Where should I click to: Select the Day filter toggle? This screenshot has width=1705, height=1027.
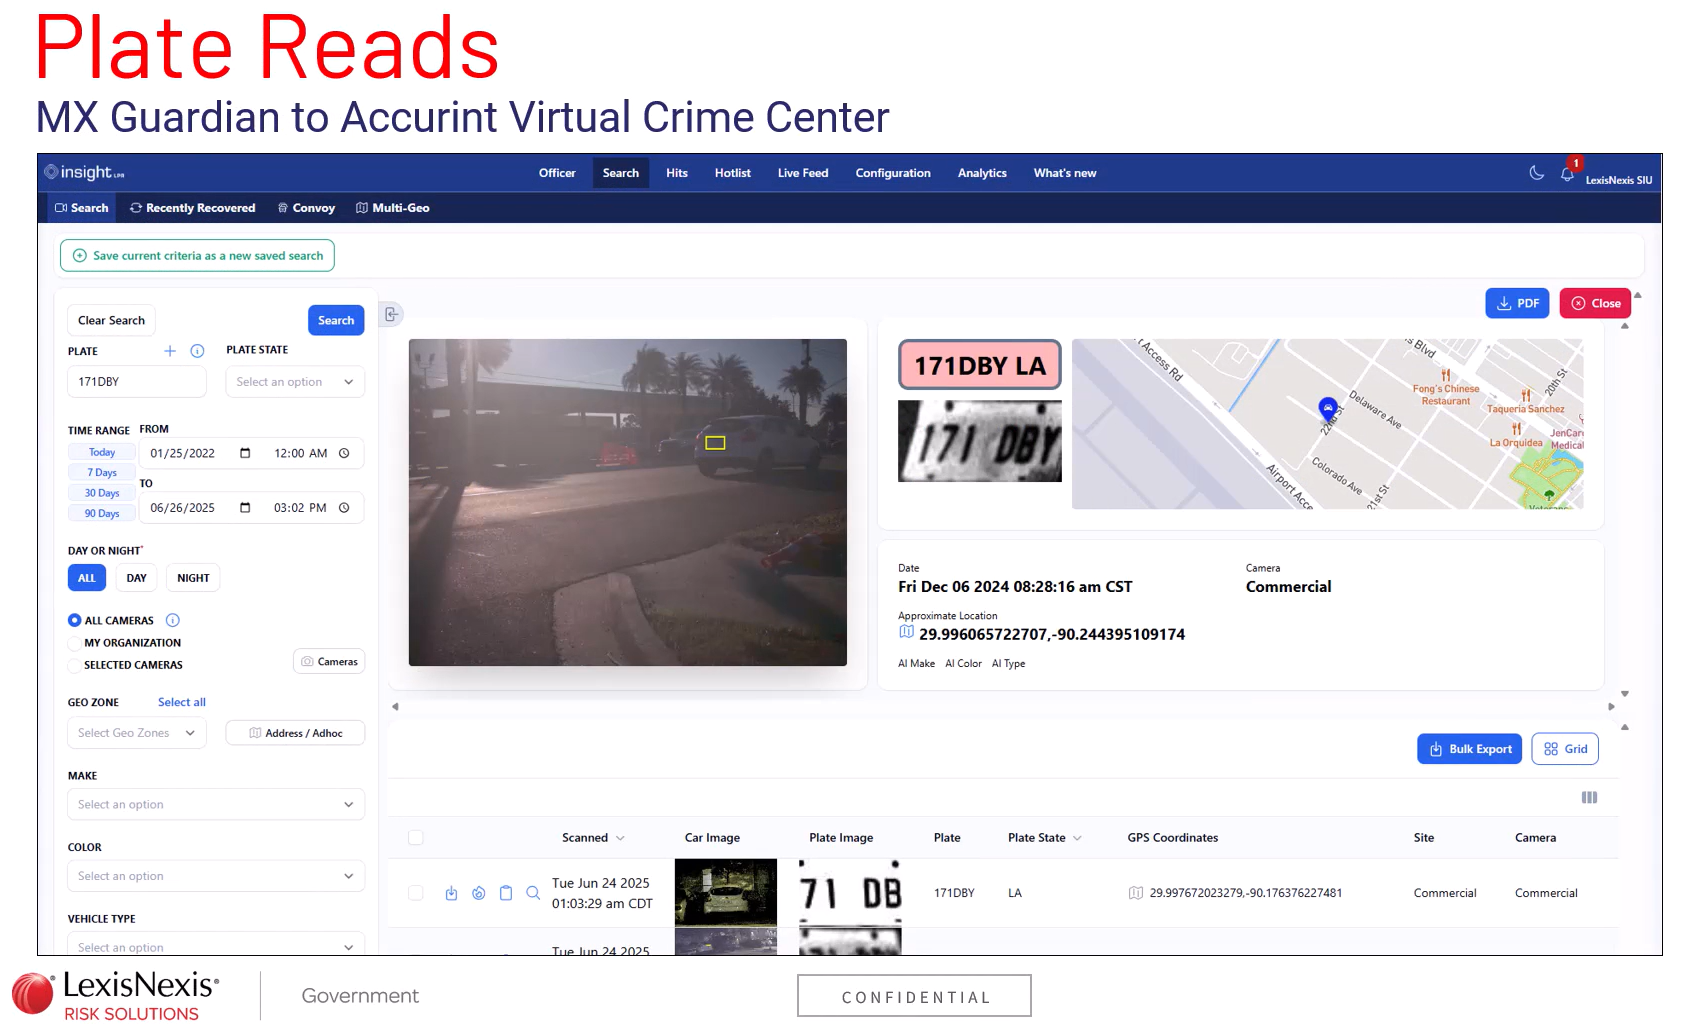137,578
